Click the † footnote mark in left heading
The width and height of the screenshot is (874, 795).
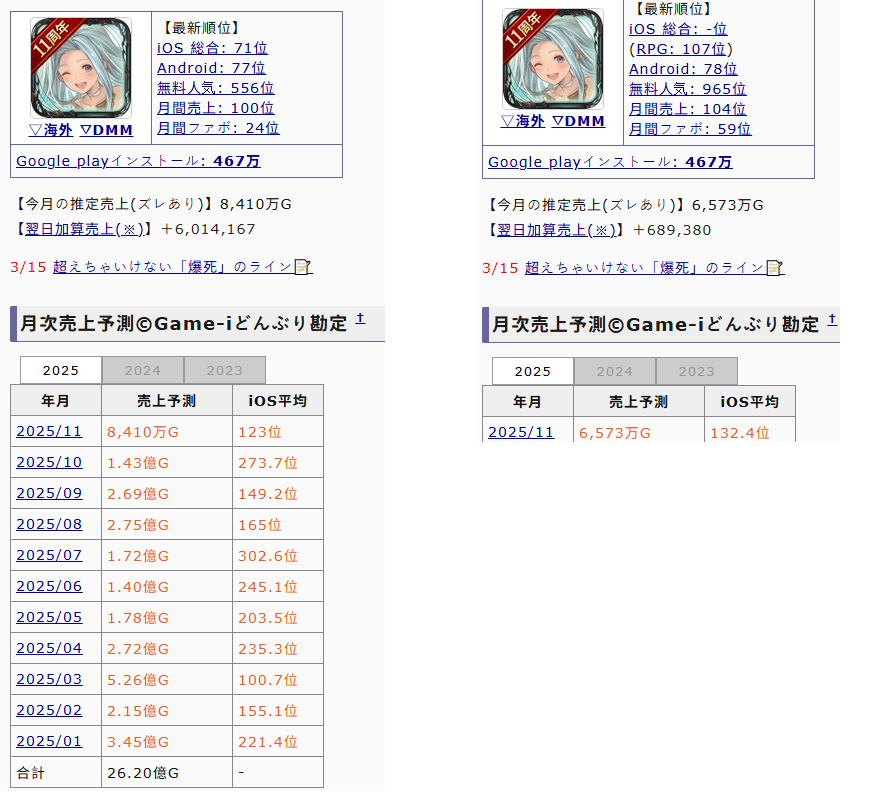(x=360, y=318)
